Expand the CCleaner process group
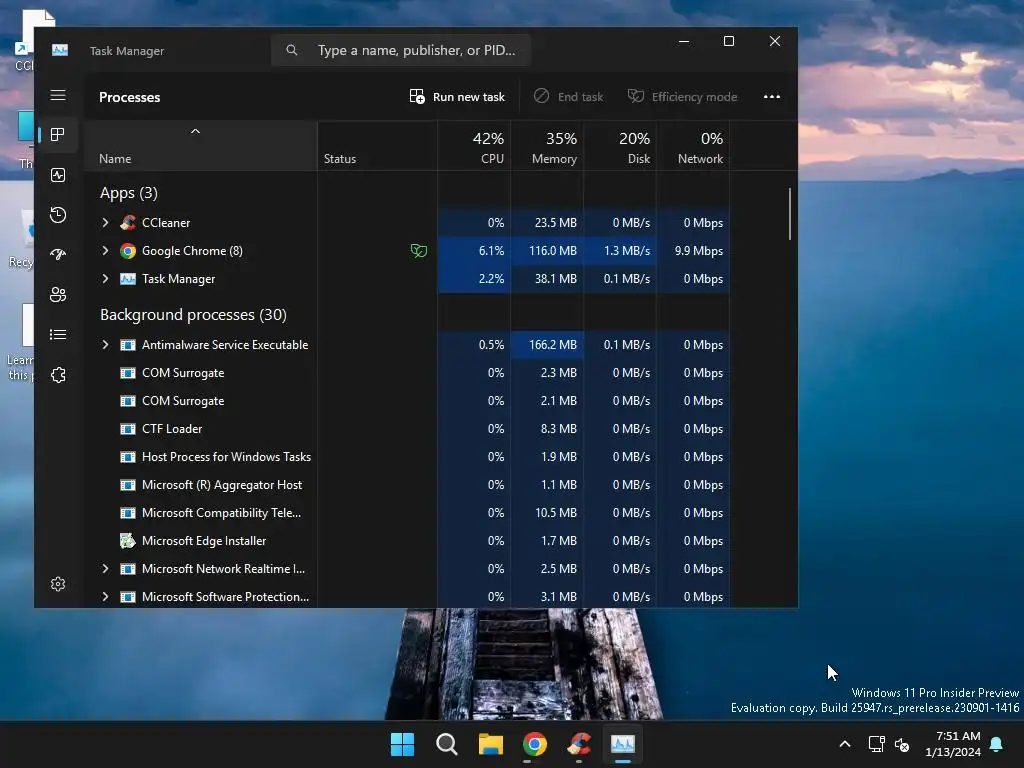Image resolution: width=1024 pixels, height=768 pixels. [x=105, y=223]
